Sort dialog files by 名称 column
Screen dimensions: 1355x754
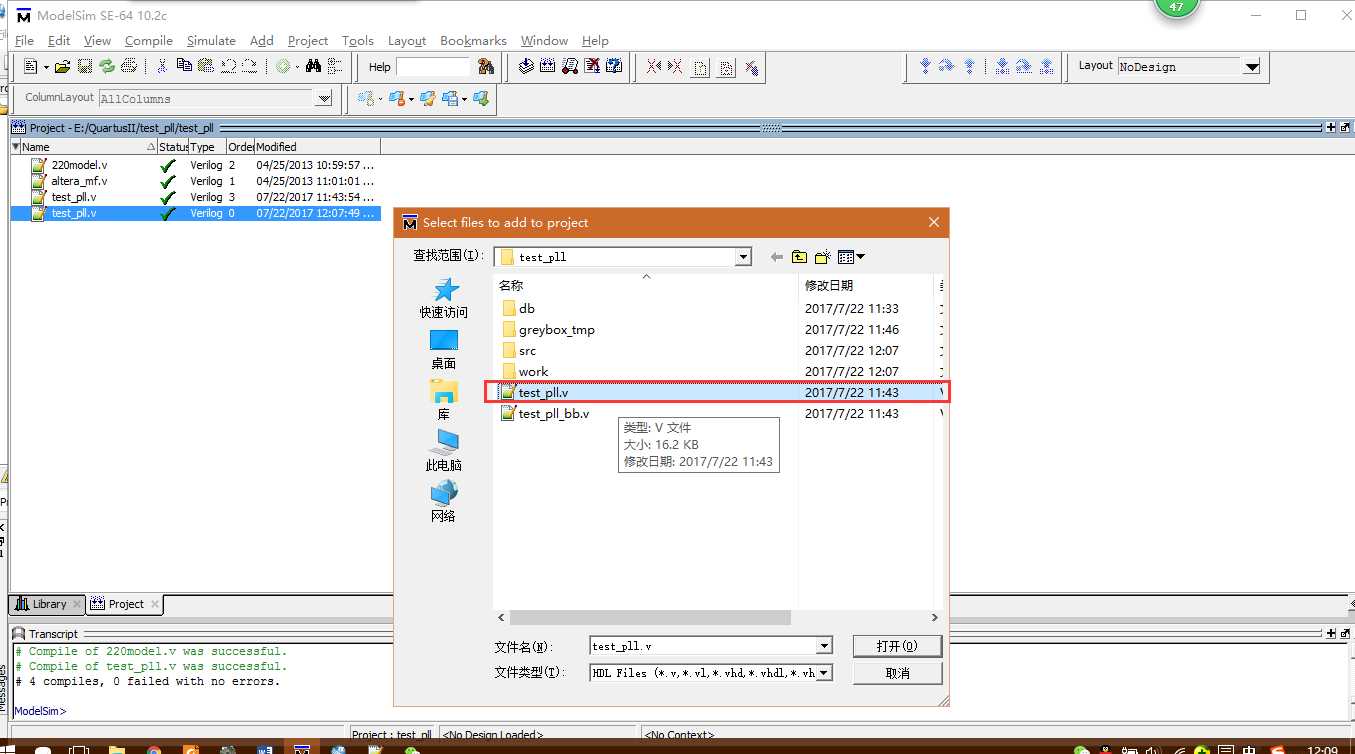[646, 286]
